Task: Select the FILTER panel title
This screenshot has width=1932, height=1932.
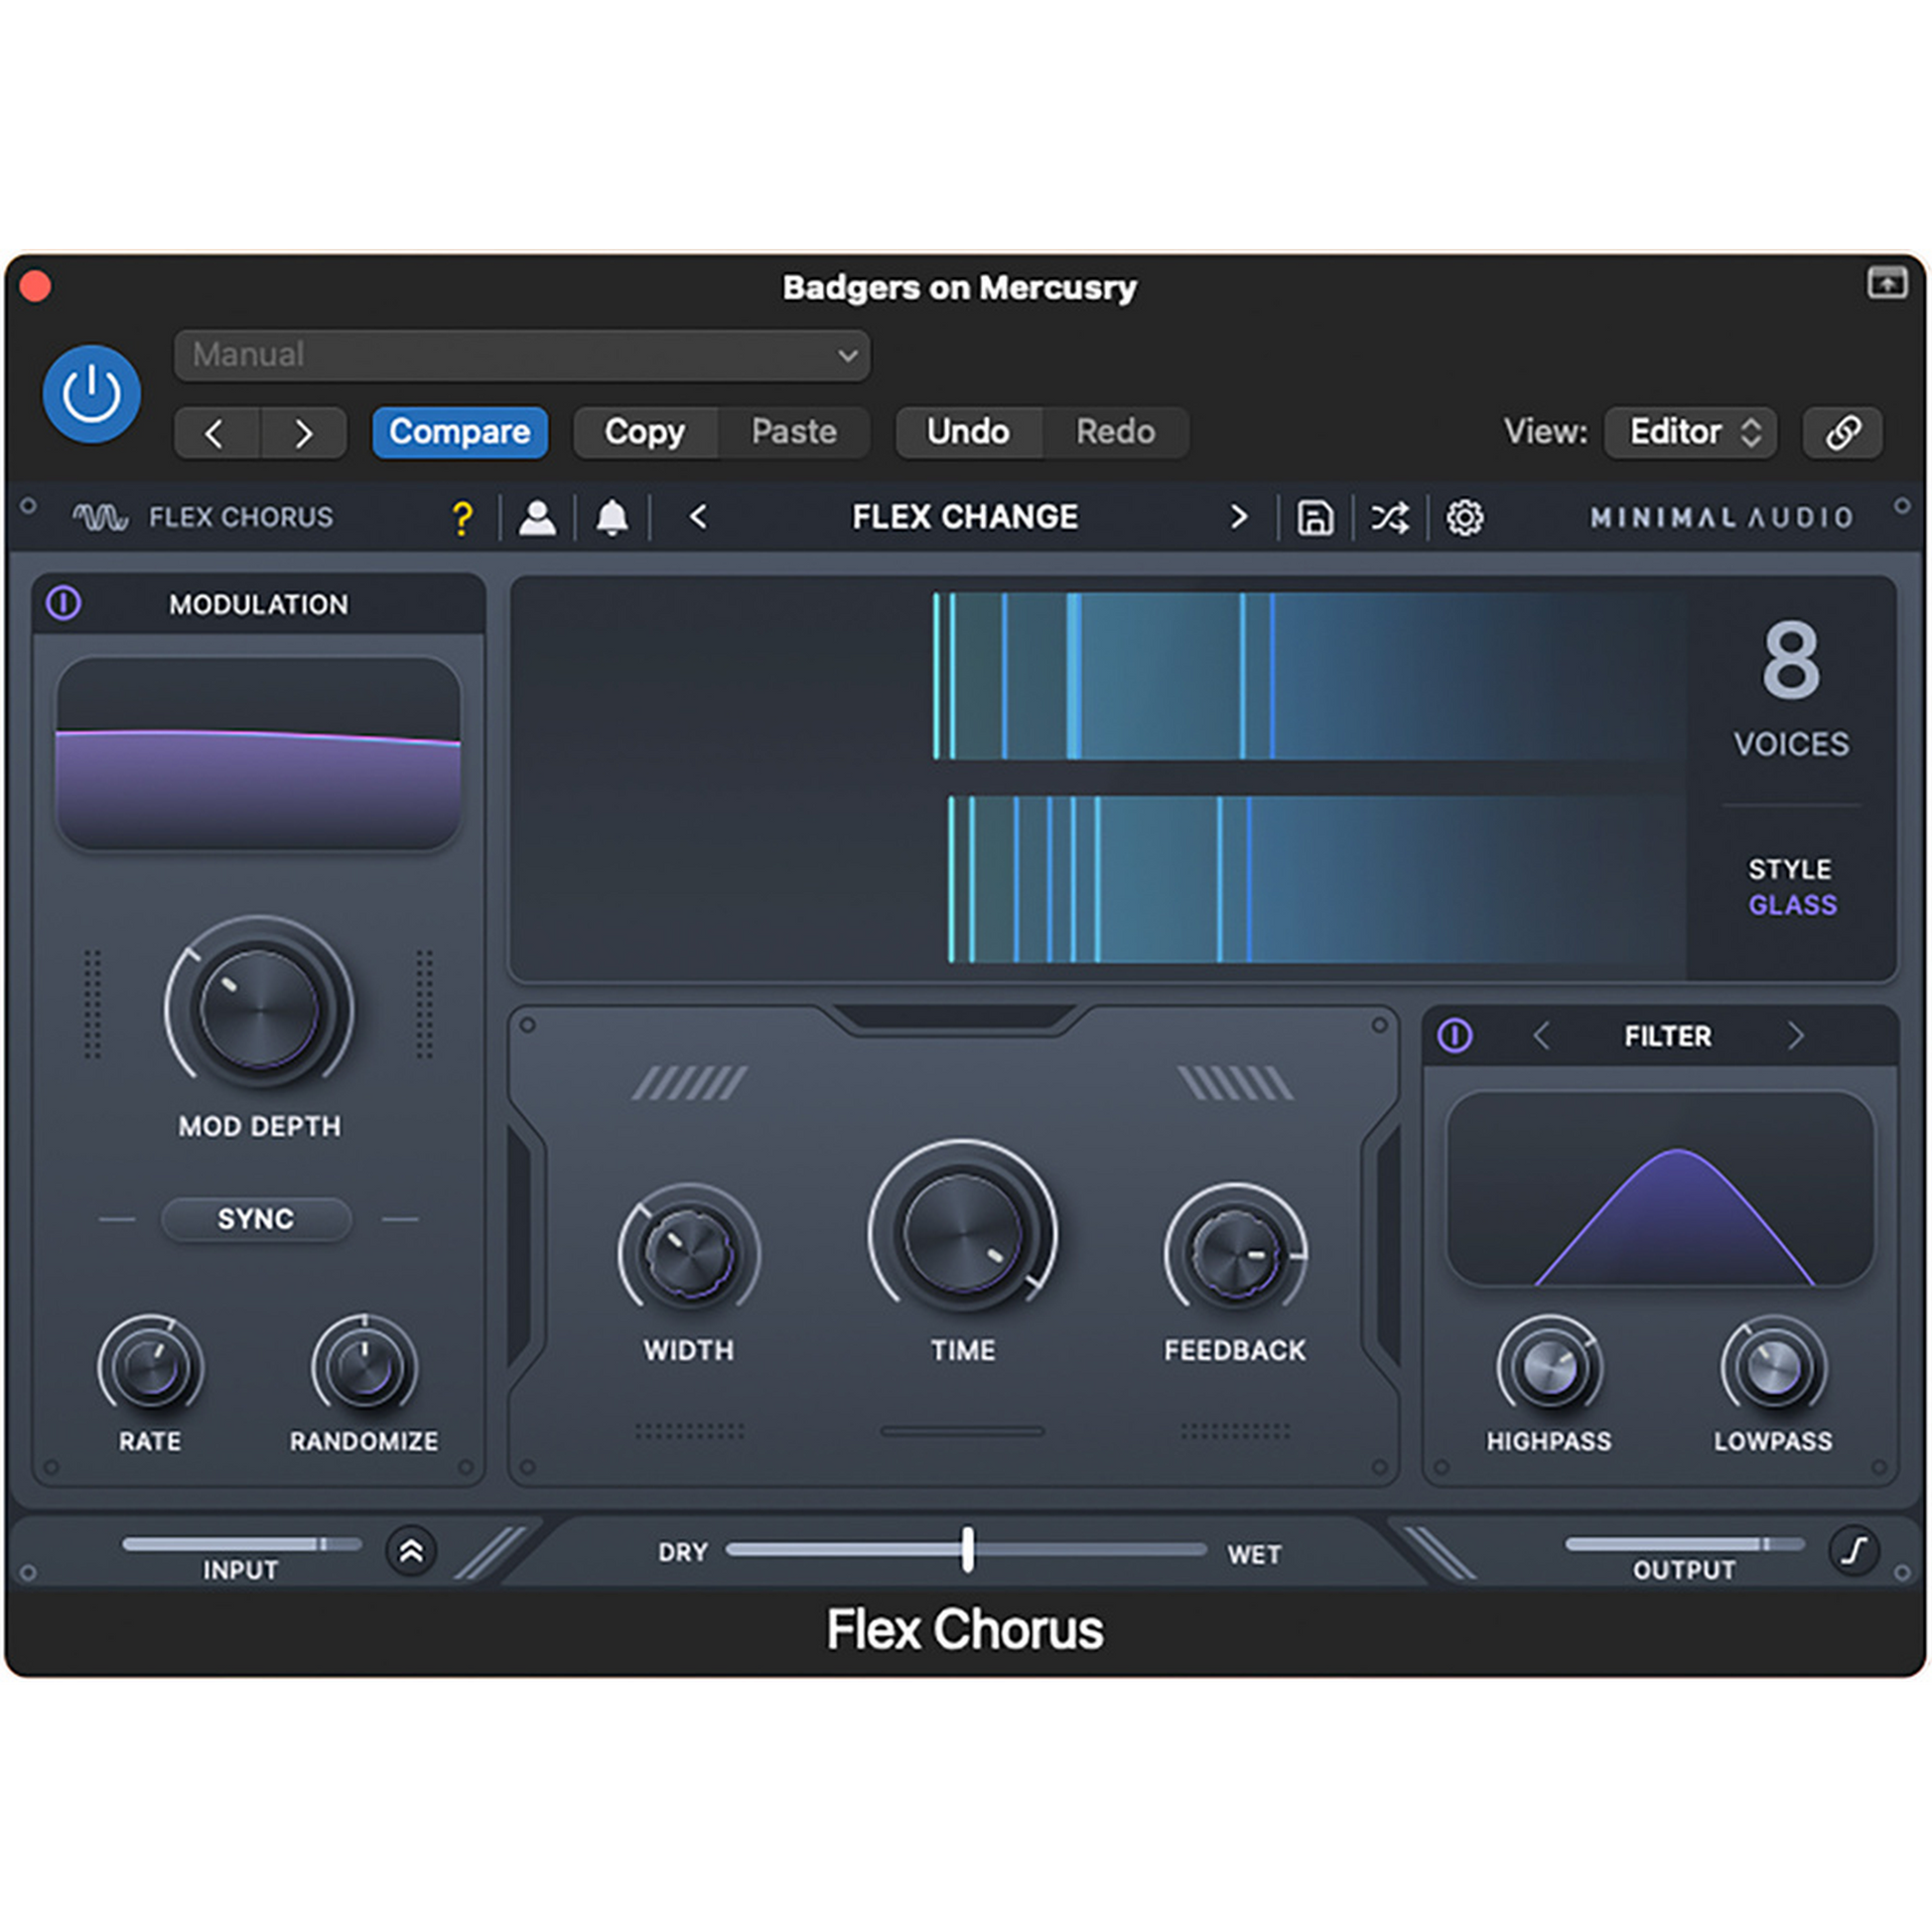Action: pos(1668,1036)
